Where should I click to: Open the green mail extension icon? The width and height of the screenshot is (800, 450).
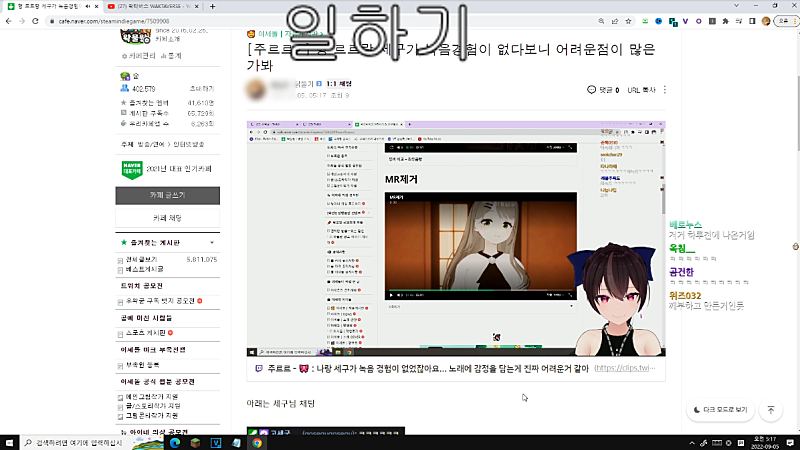point(645,21)
